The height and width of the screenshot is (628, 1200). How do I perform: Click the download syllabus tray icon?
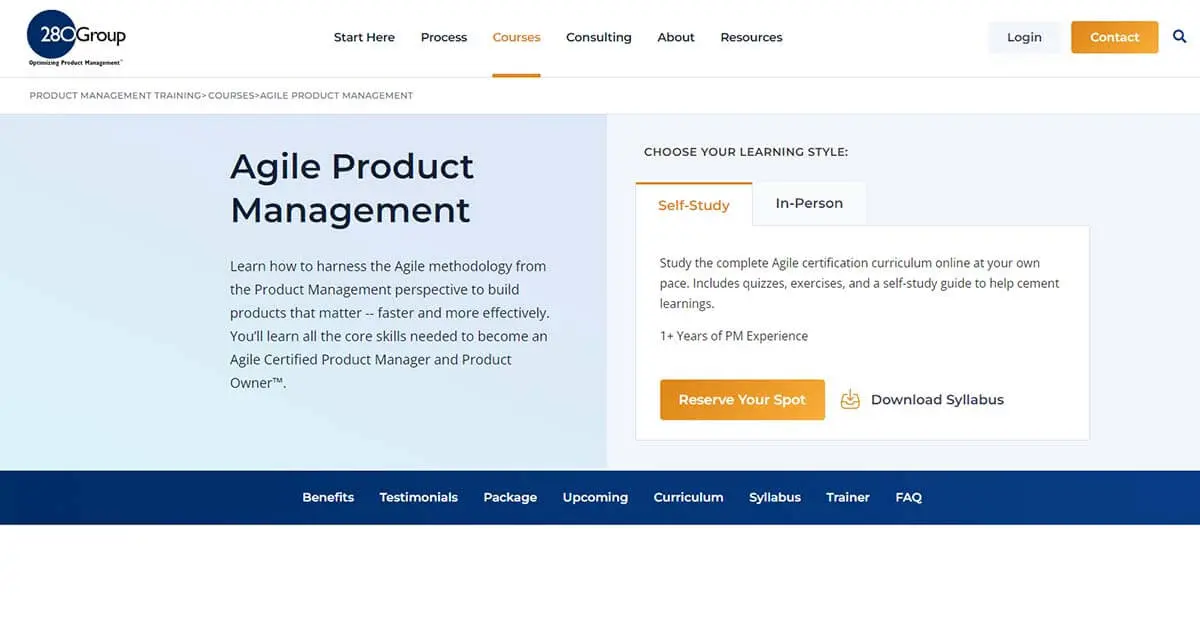[850, 399]
